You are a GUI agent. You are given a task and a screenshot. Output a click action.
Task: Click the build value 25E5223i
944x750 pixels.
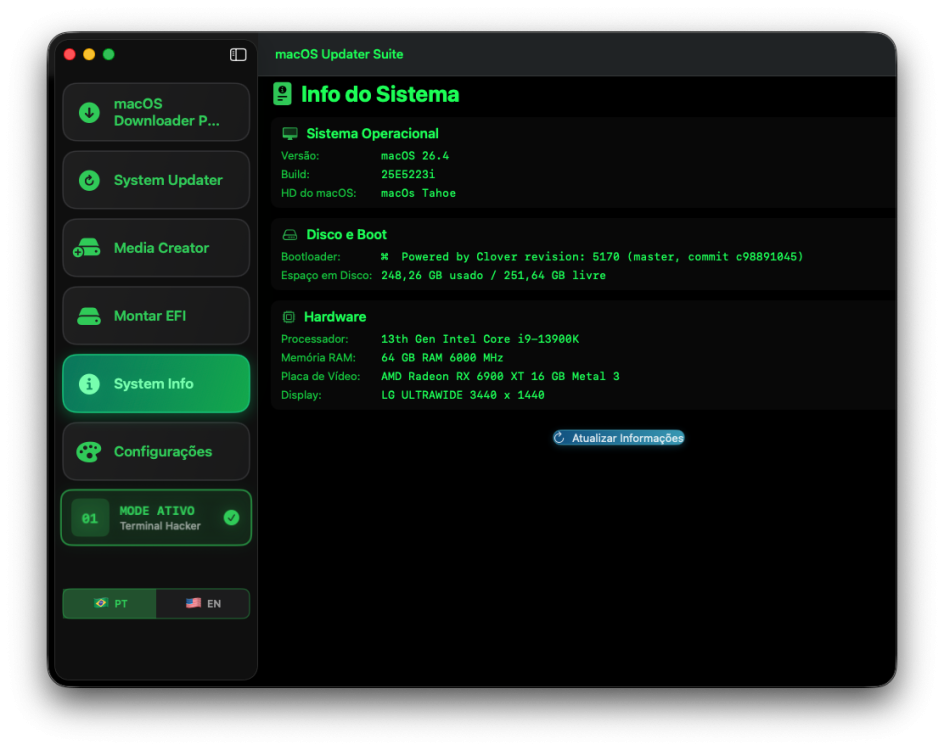click(408, 175)
